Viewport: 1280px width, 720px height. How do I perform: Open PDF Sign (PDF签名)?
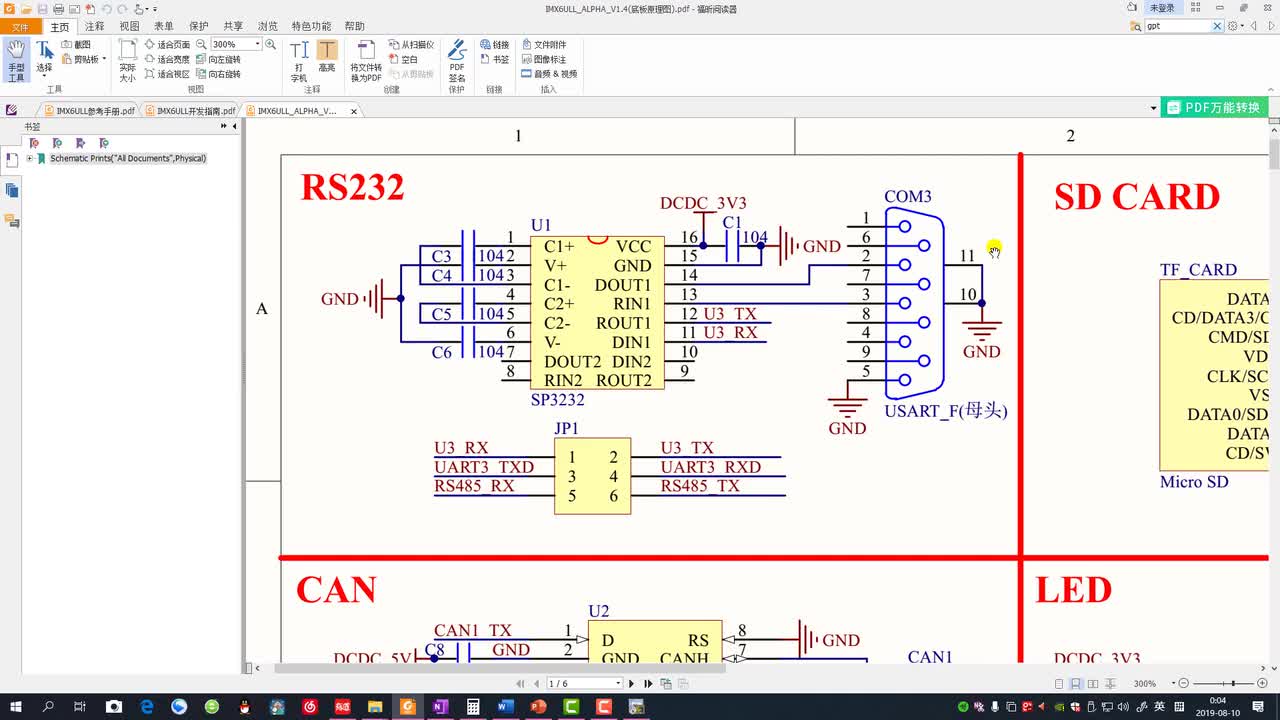coord(457,61)
